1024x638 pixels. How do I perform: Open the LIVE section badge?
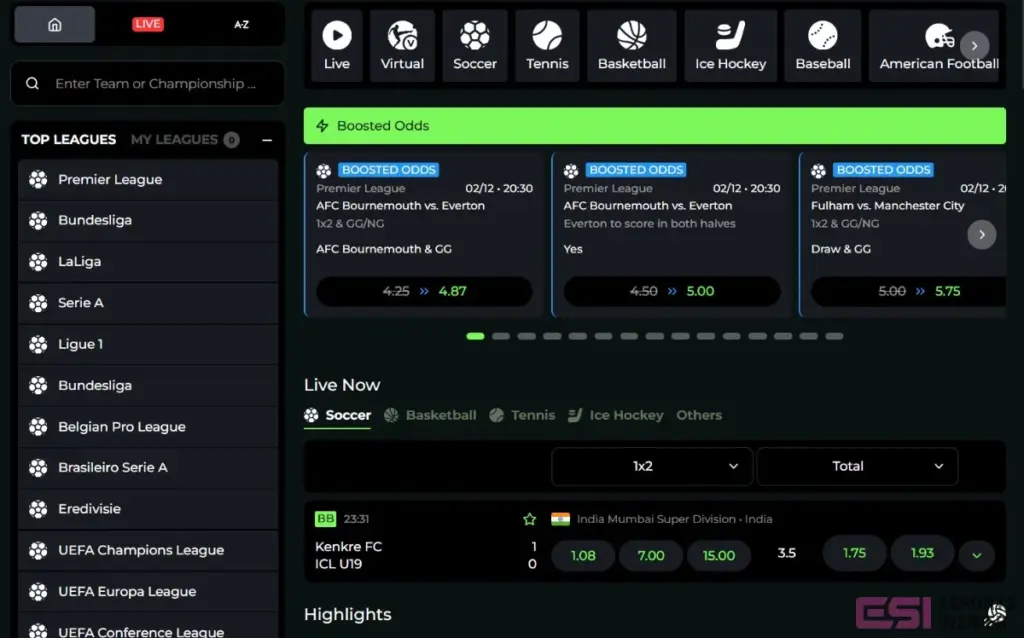pos(148,24)
